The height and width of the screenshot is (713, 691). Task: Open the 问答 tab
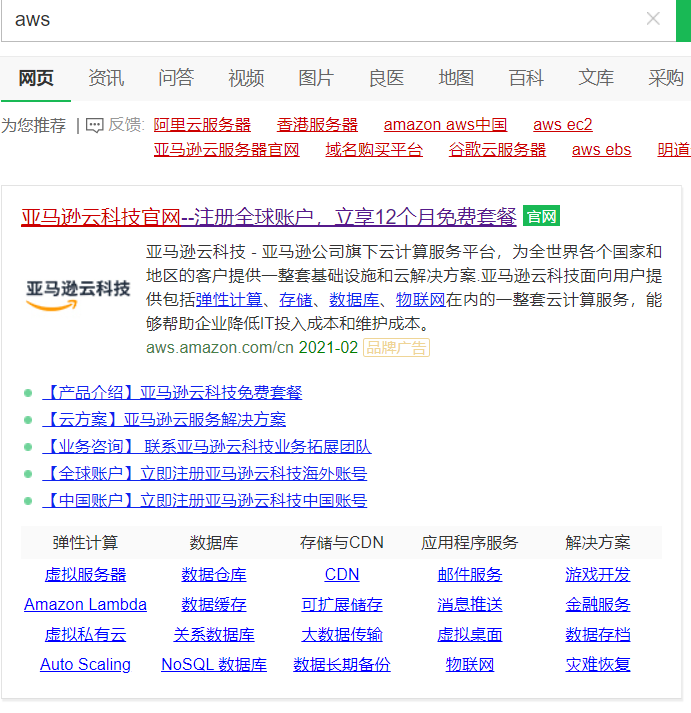(176, 78)
